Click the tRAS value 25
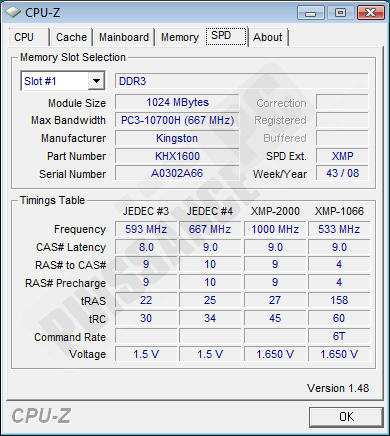The height and width of the screenshot is (436, 390). point(210,300)
